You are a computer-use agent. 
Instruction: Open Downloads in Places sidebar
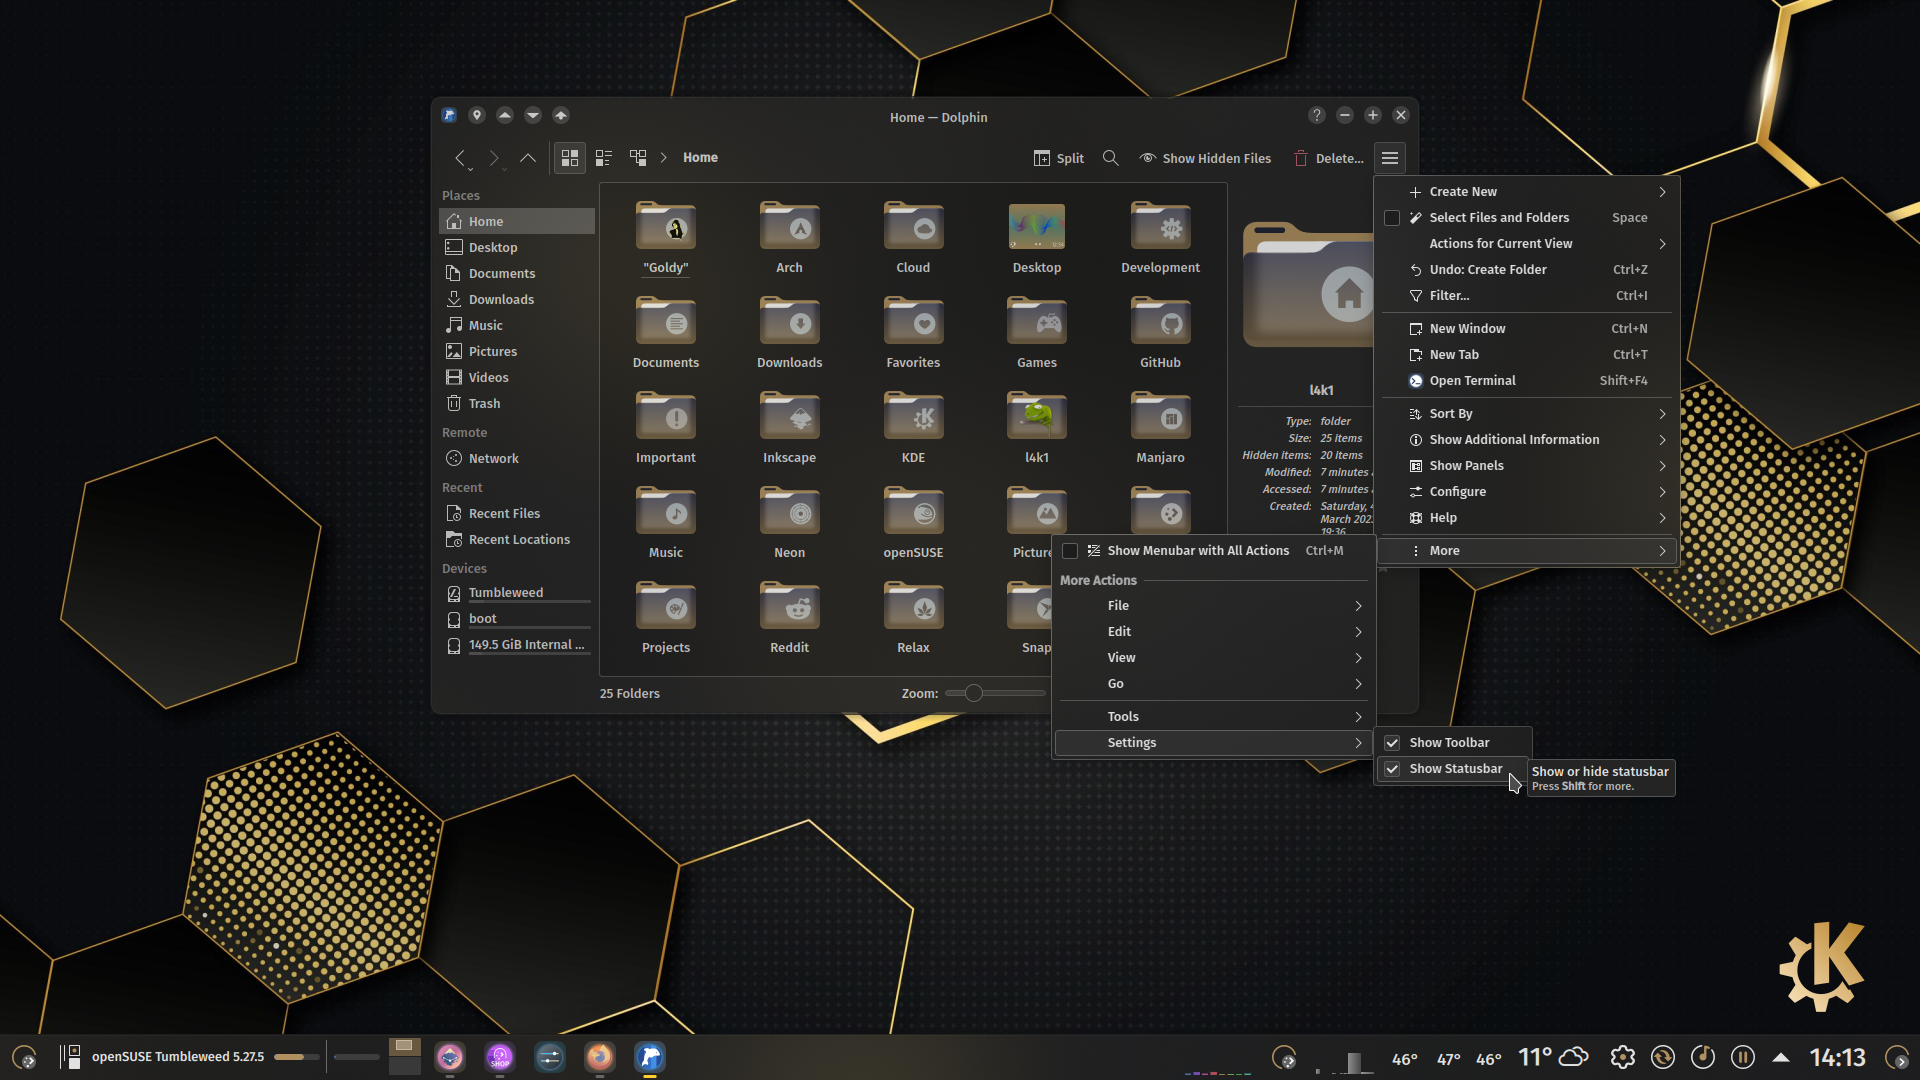pos(517,299)
